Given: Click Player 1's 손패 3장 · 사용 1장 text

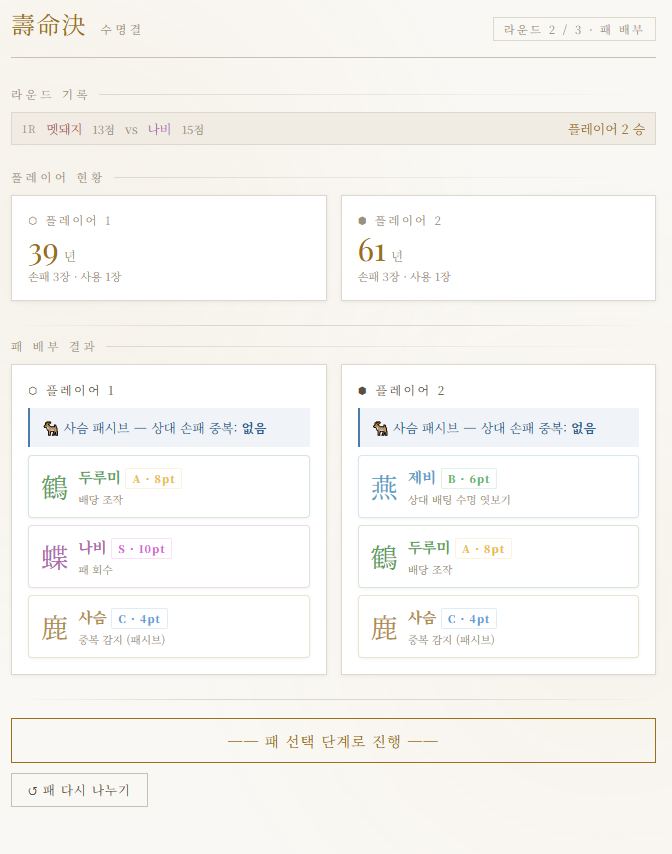Looking at the screenshot, I should click(x=75, y=277).
